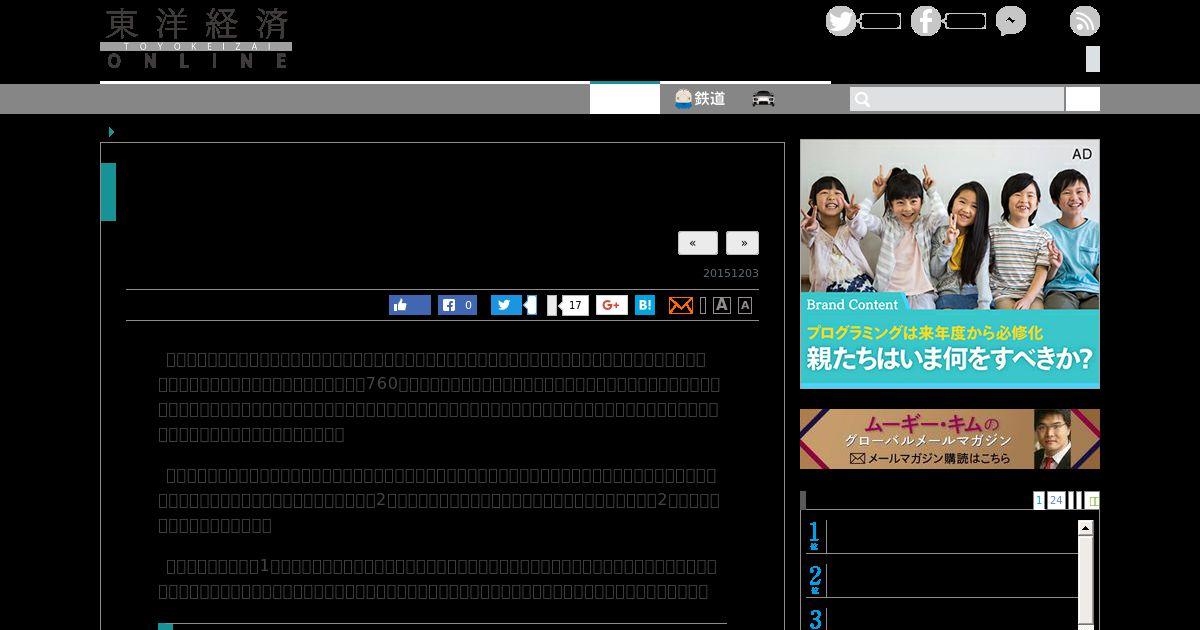The image size is (1200, 630).
Task: Click the blue Twitter tweet button
Action: click(506, 305)
